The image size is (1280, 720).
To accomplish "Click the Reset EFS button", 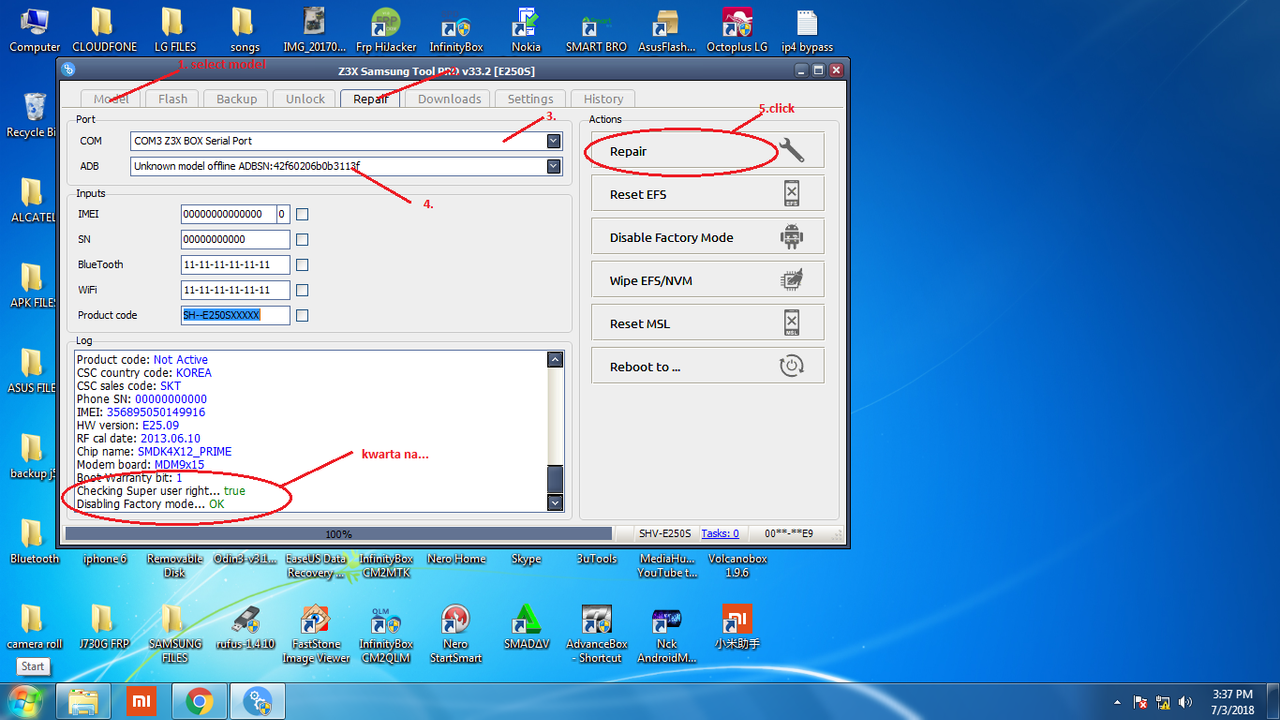I will tap(707, 194).
